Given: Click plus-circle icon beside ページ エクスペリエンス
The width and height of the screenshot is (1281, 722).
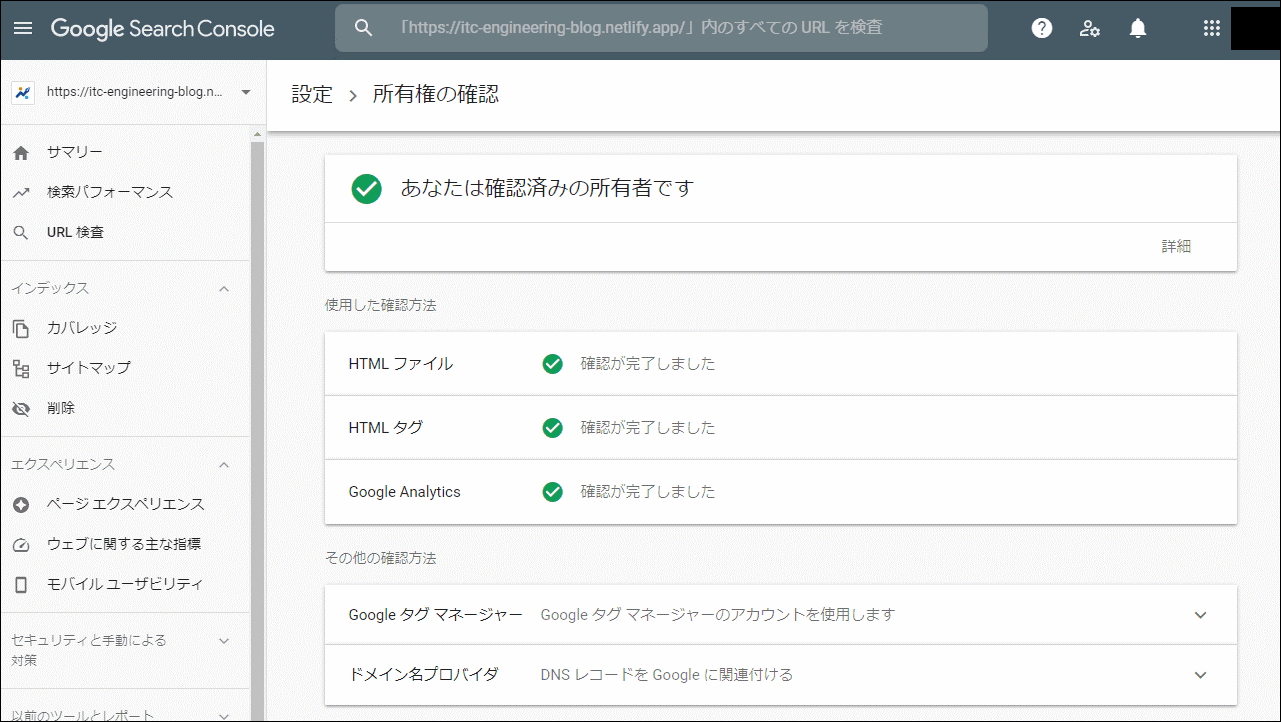Looking at the screenshot, I should tap(21, 505).
